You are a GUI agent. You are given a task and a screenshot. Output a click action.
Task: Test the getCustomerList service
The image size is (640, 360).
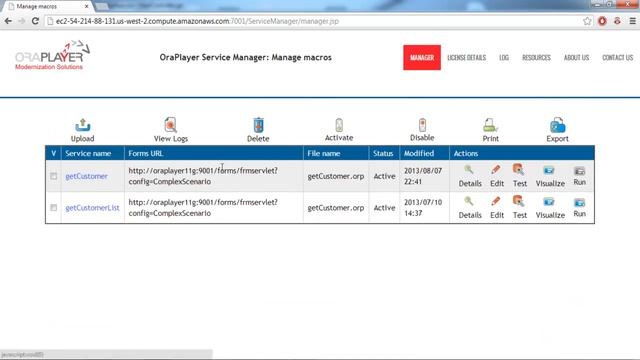click(520, 207)
